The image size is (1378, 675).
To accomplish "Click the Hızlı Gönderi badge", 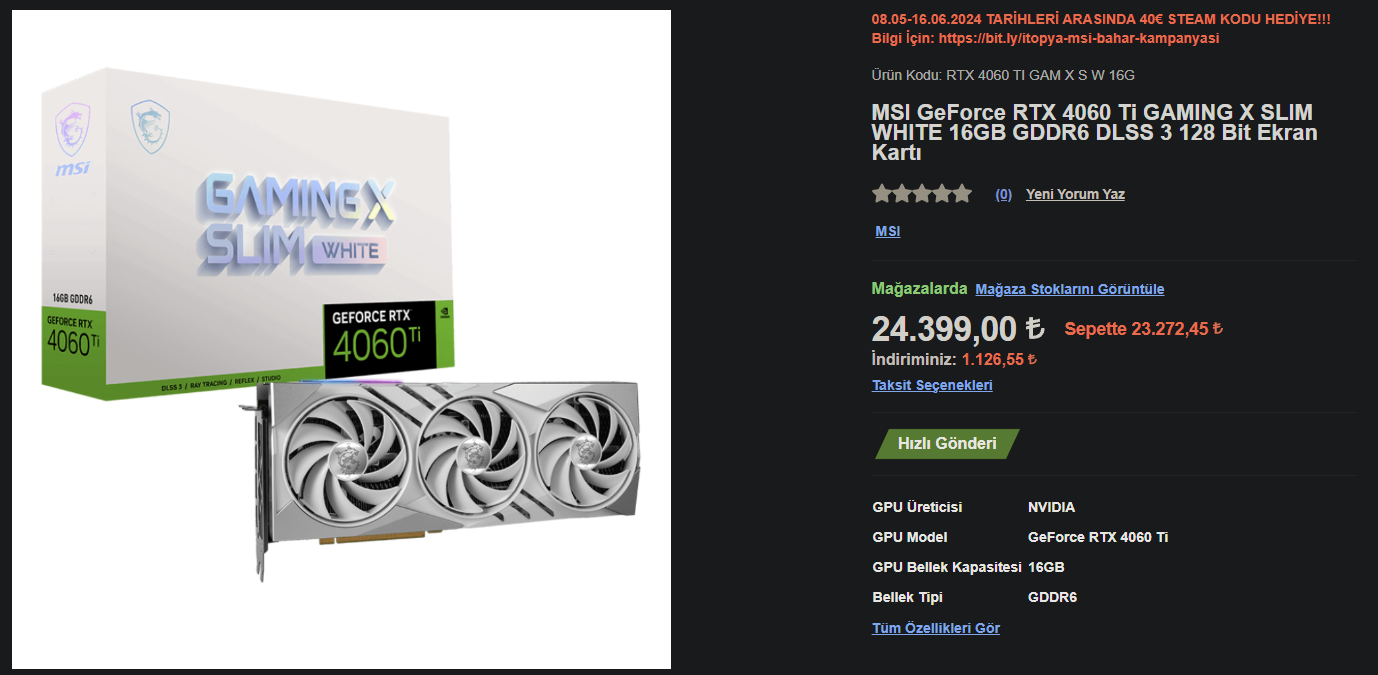I will pos(947,444).
